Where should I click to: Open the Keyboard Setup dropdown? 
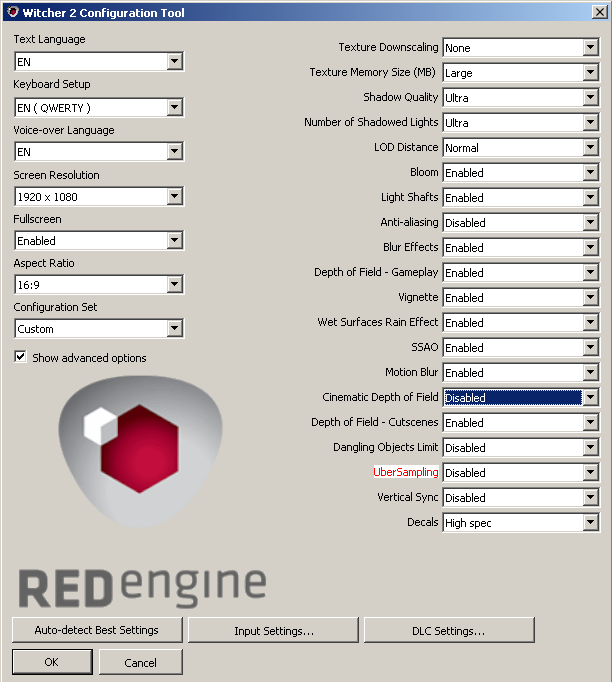99,107
